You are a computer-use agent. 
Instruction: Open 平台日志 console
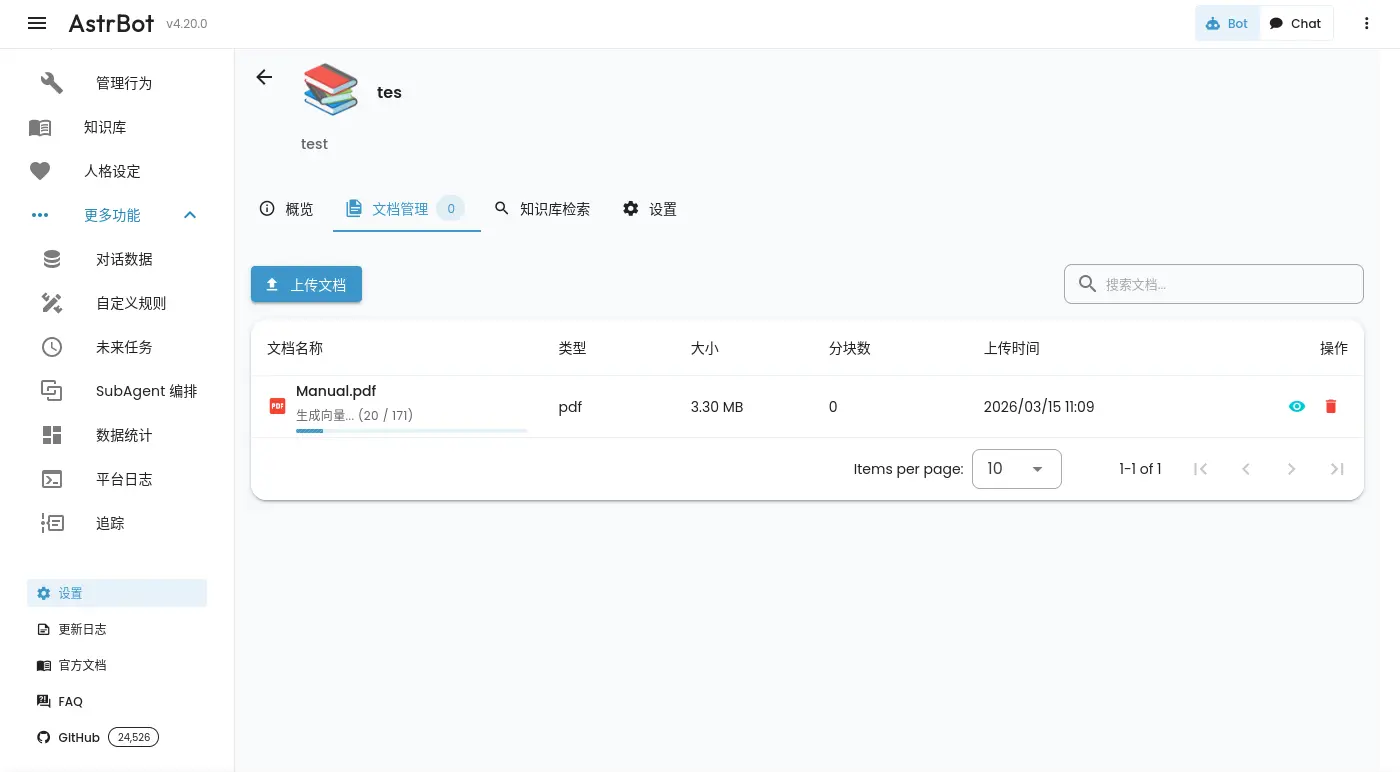click(x=123, y=479)
